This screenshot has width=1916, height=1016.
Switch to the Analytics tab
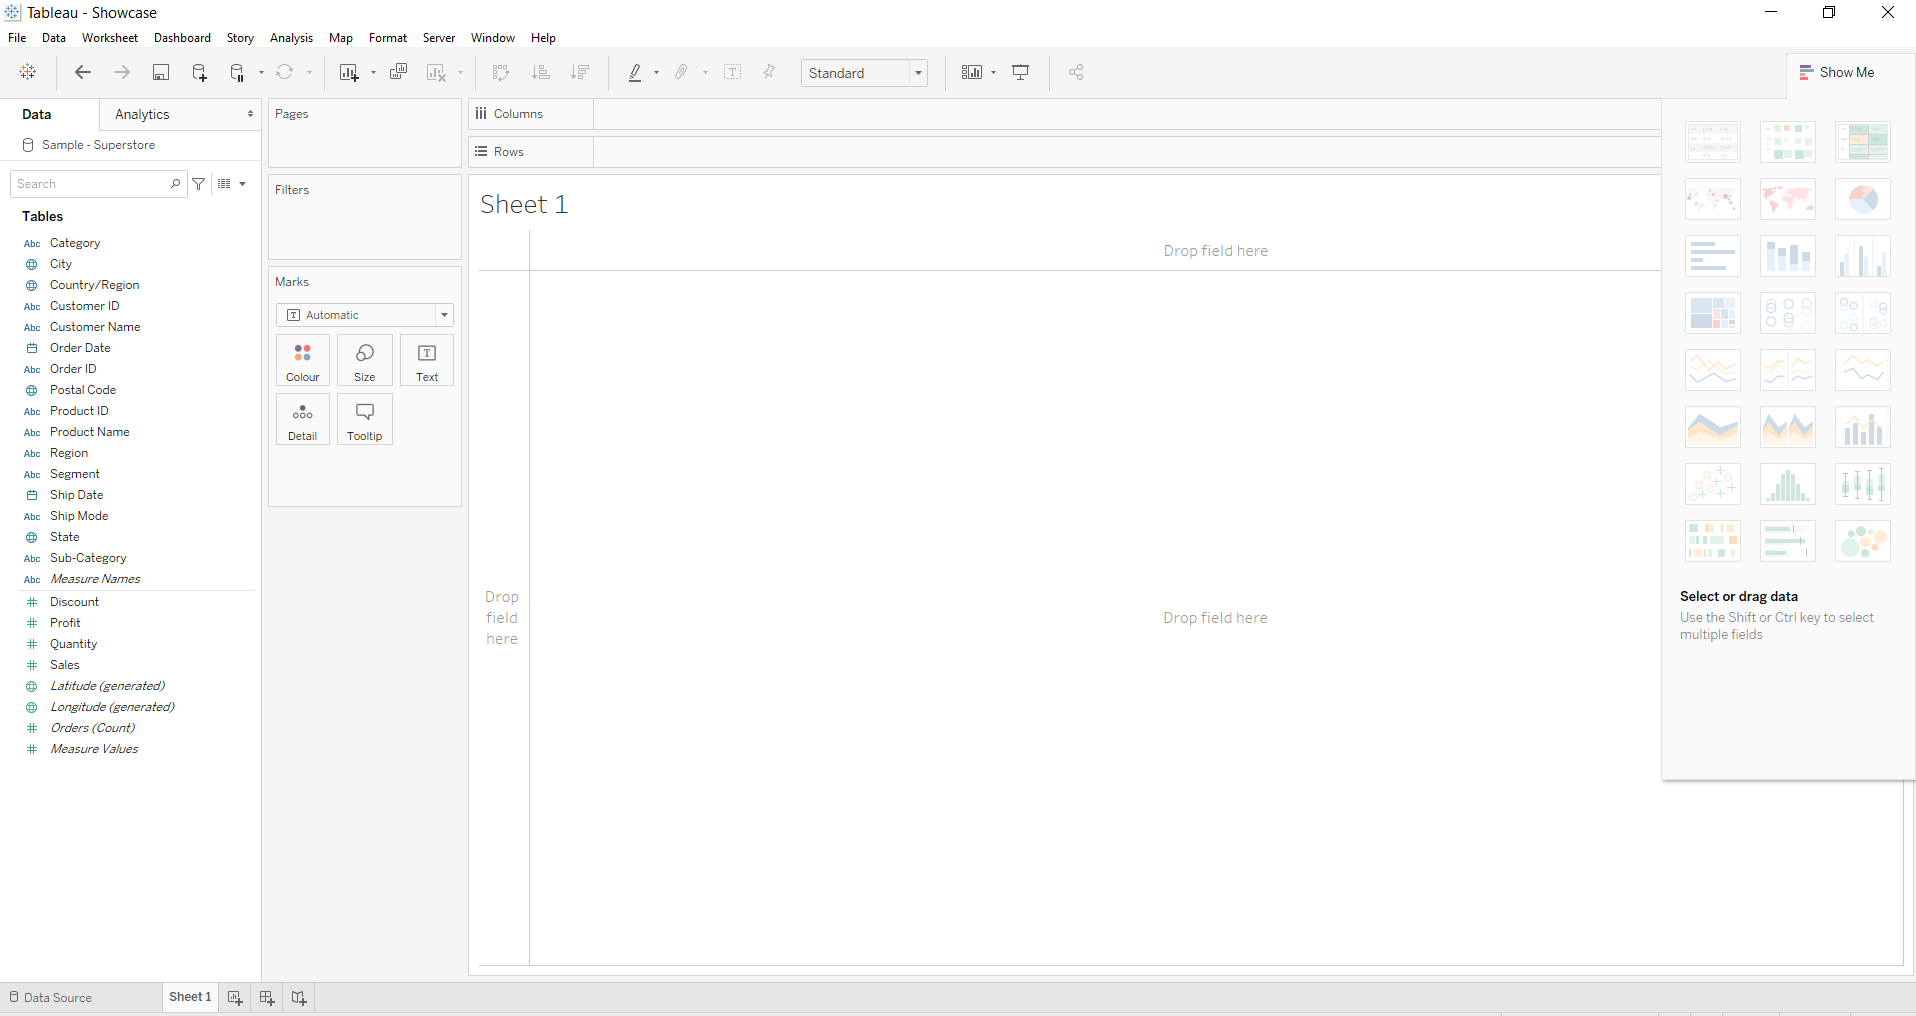142,114
